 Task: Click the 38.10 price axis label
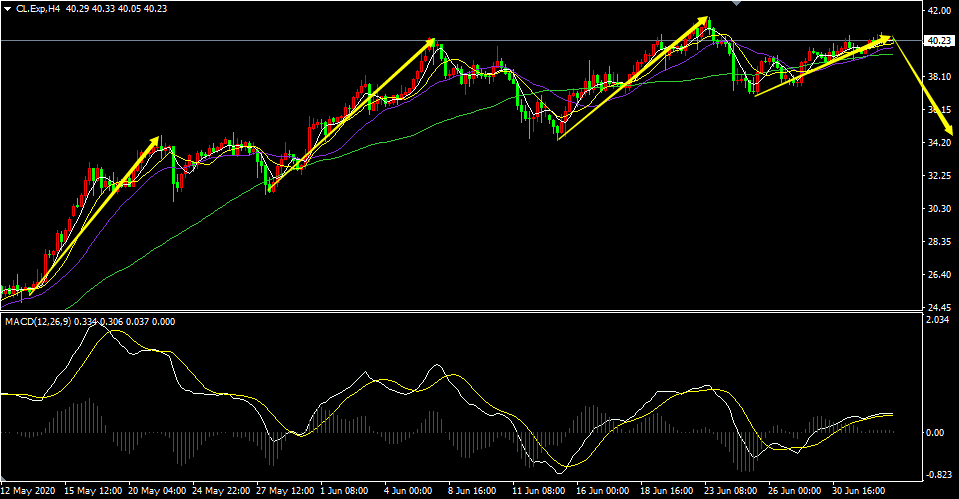pos(939,76)
